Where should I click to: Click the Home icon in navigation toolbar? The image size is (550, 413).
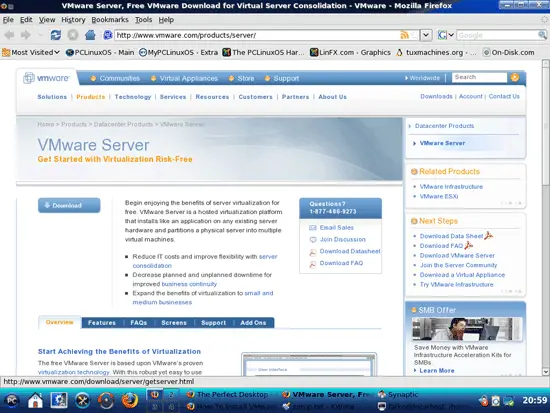(x=90, y=35)
